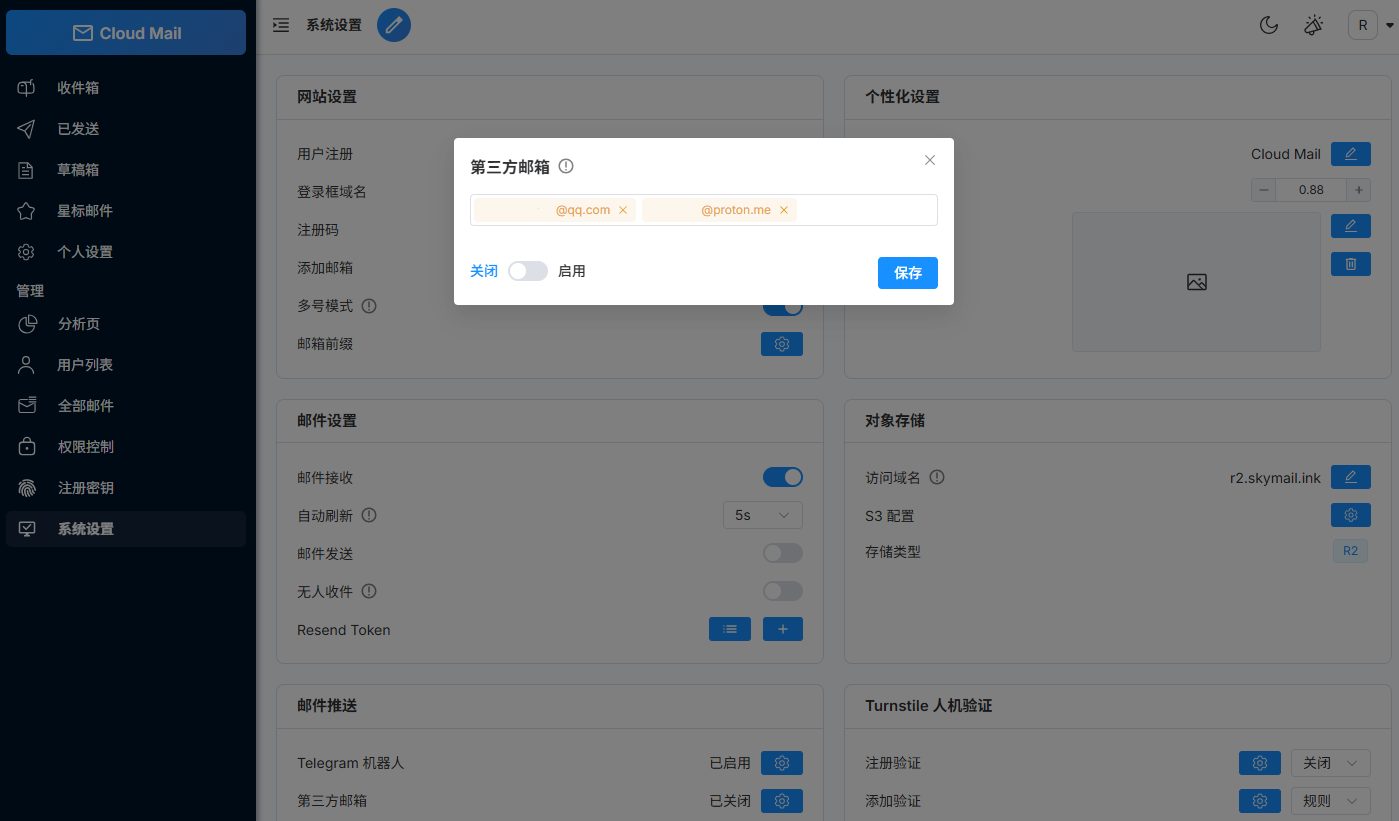Click the third-party email input field

pos(865,210)
